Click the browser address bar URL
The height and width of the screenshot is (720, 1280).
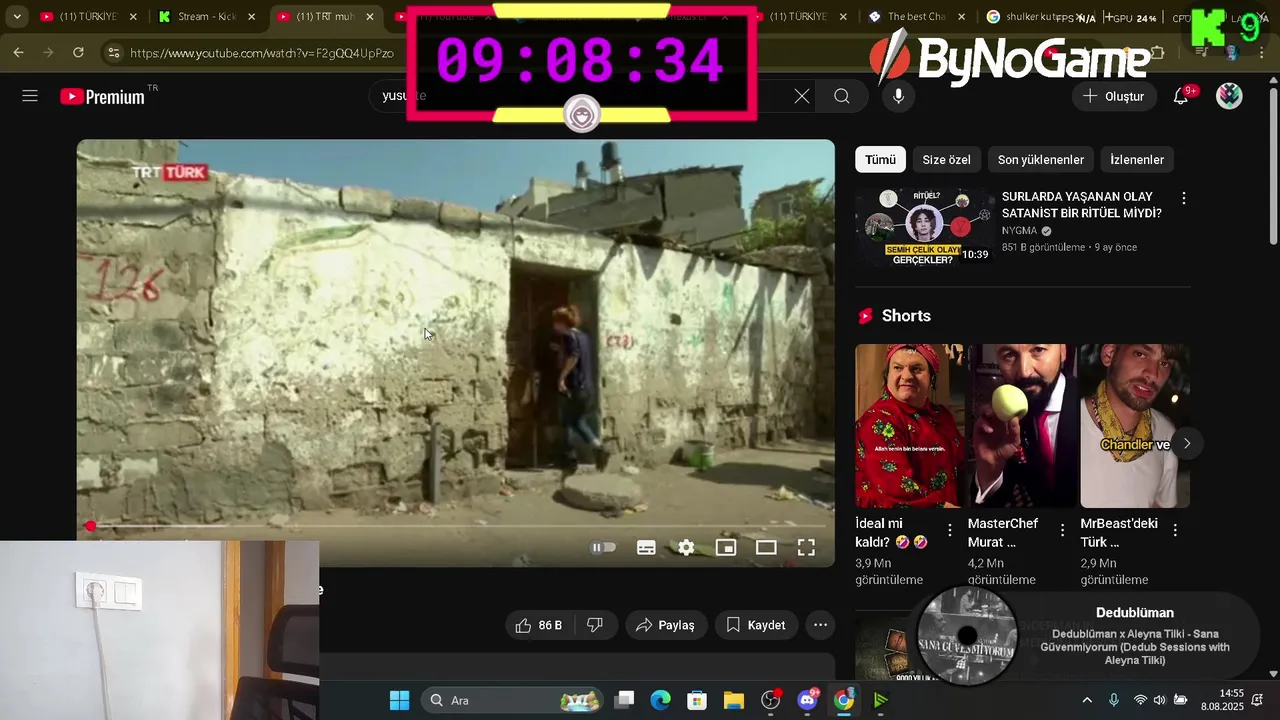click(x=262, y=53)
